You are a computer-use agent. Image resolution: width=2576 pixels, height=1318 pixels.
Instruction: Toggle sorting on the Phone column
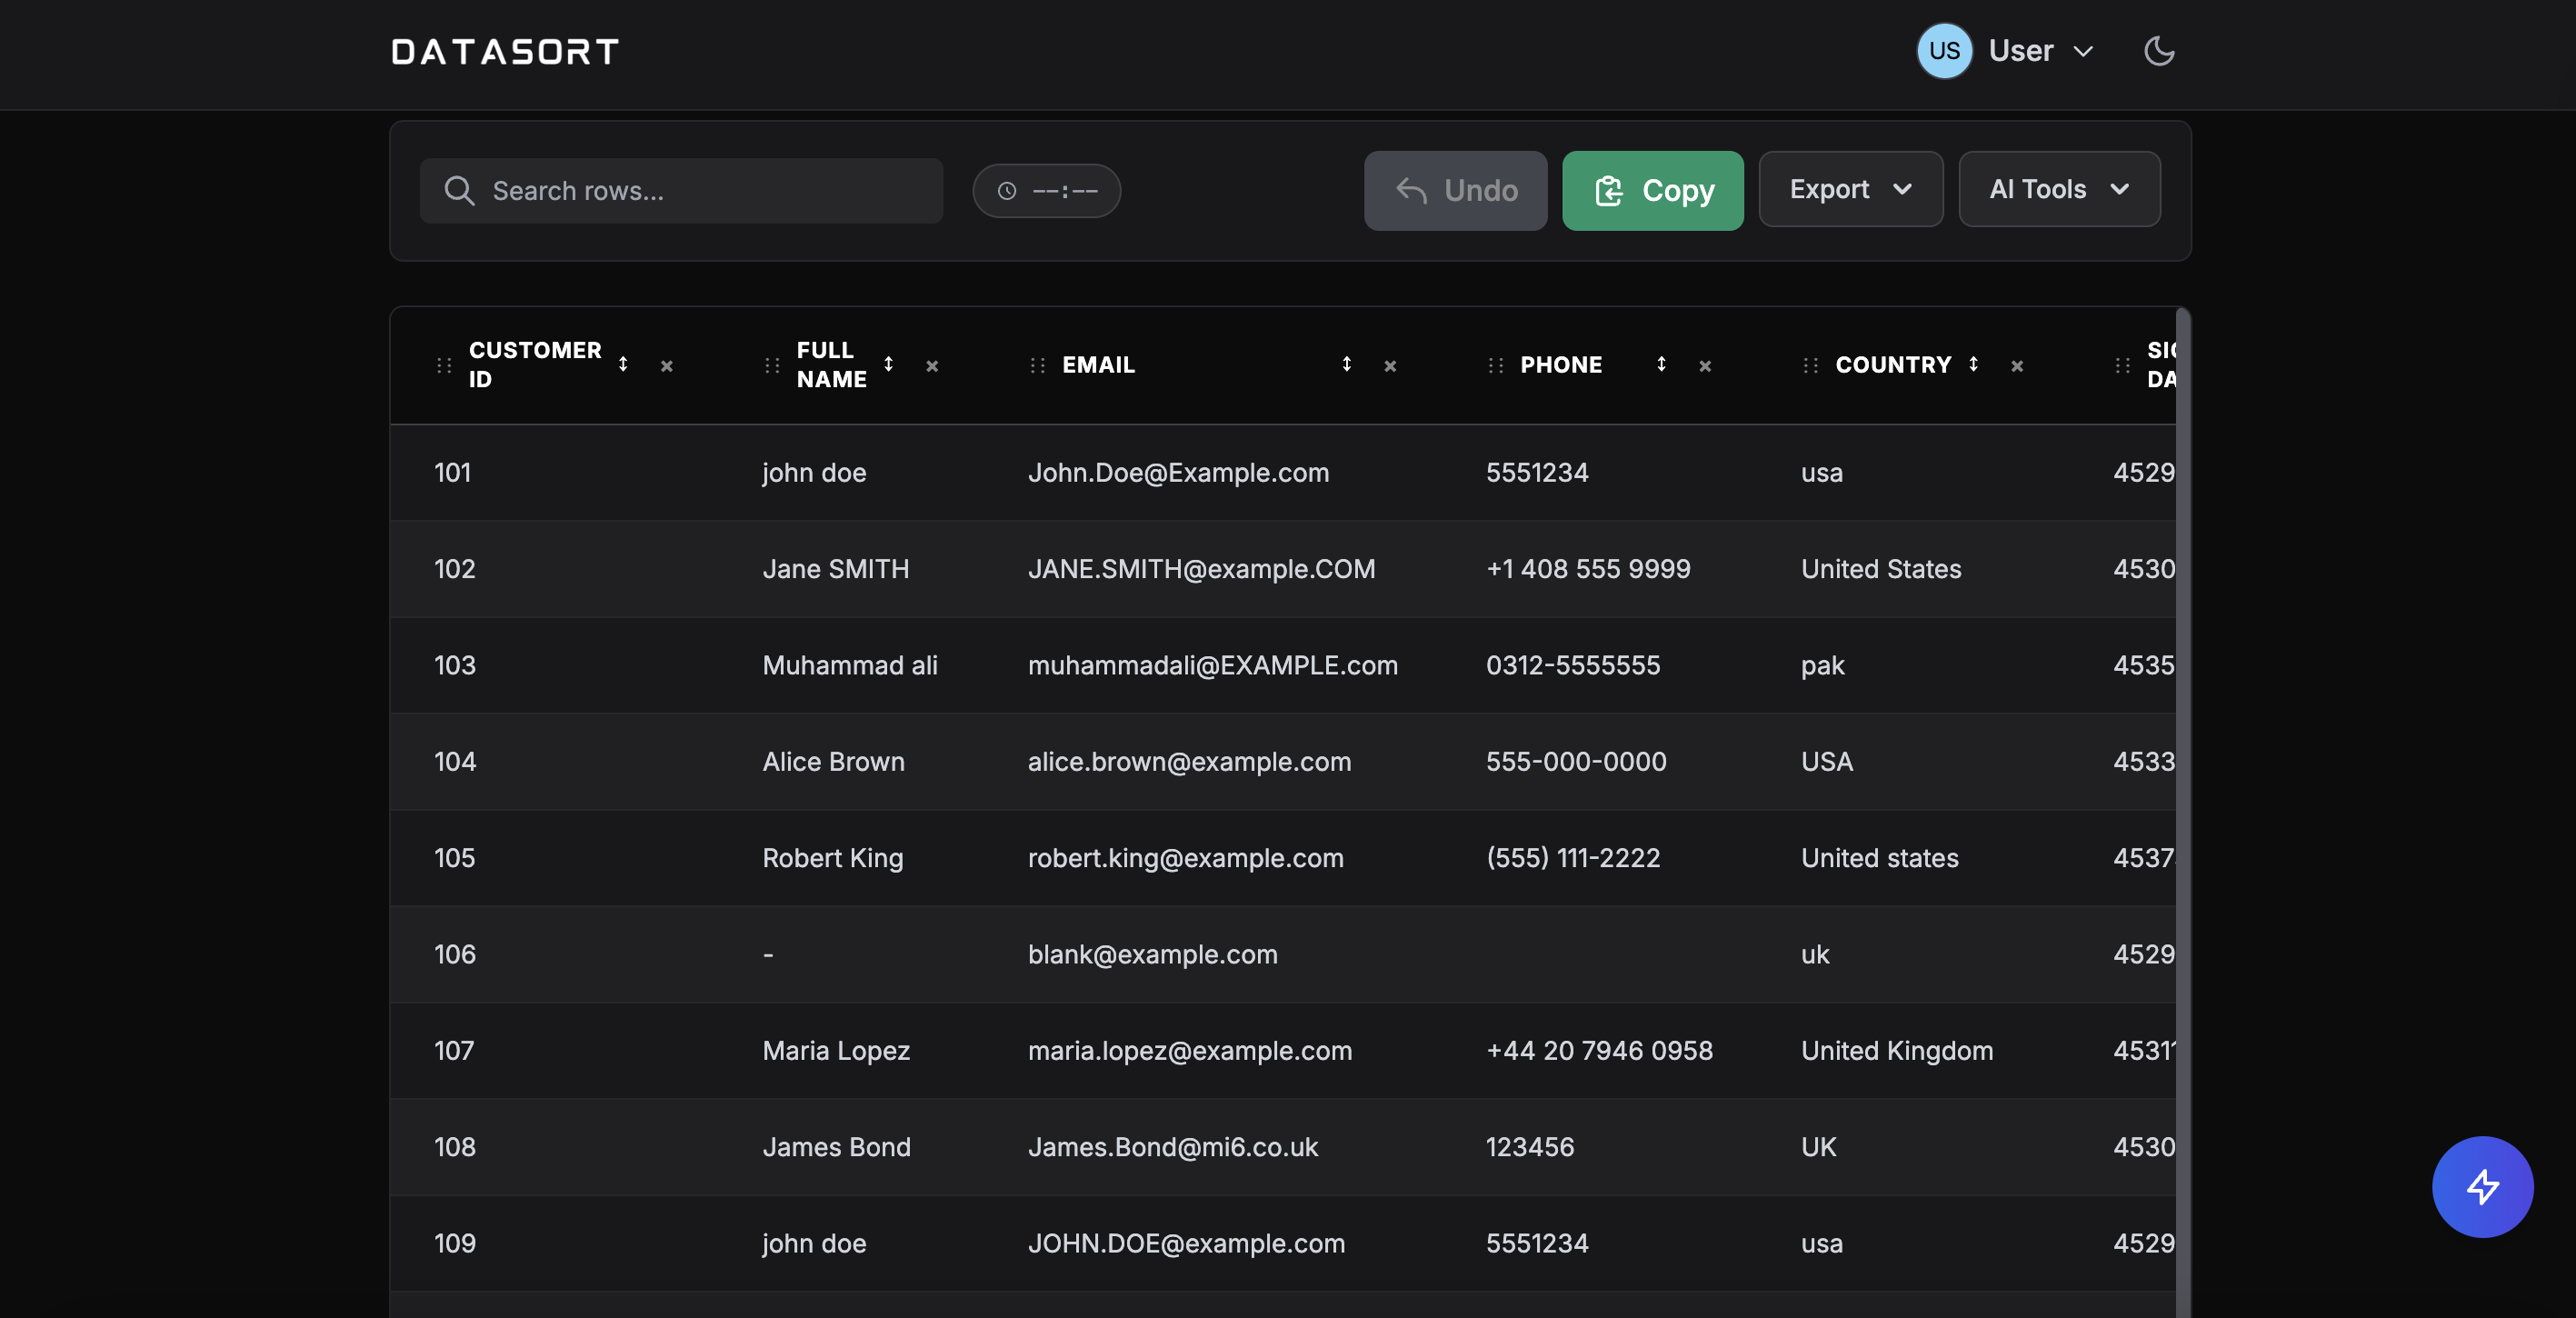(x=1660, y=365)
